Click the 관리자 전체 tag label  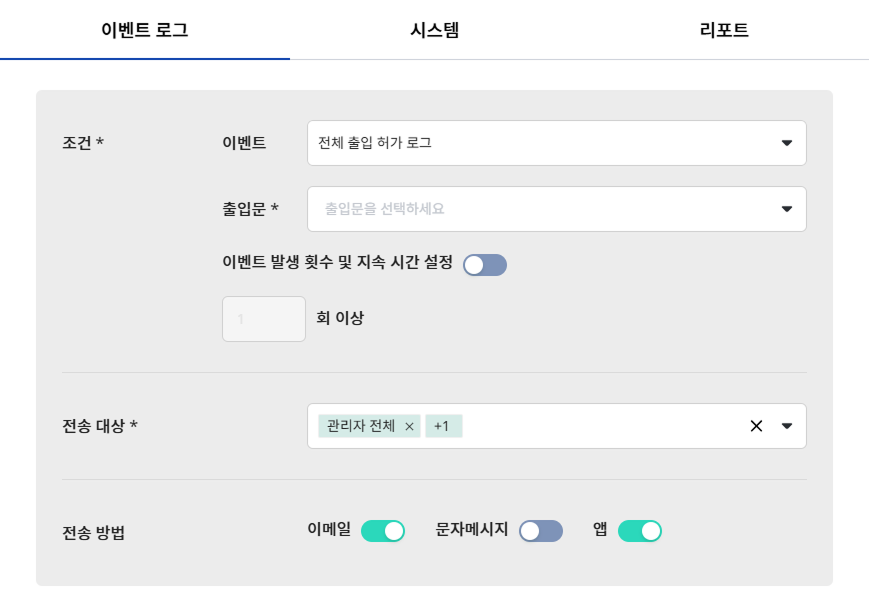coord(361,426)
